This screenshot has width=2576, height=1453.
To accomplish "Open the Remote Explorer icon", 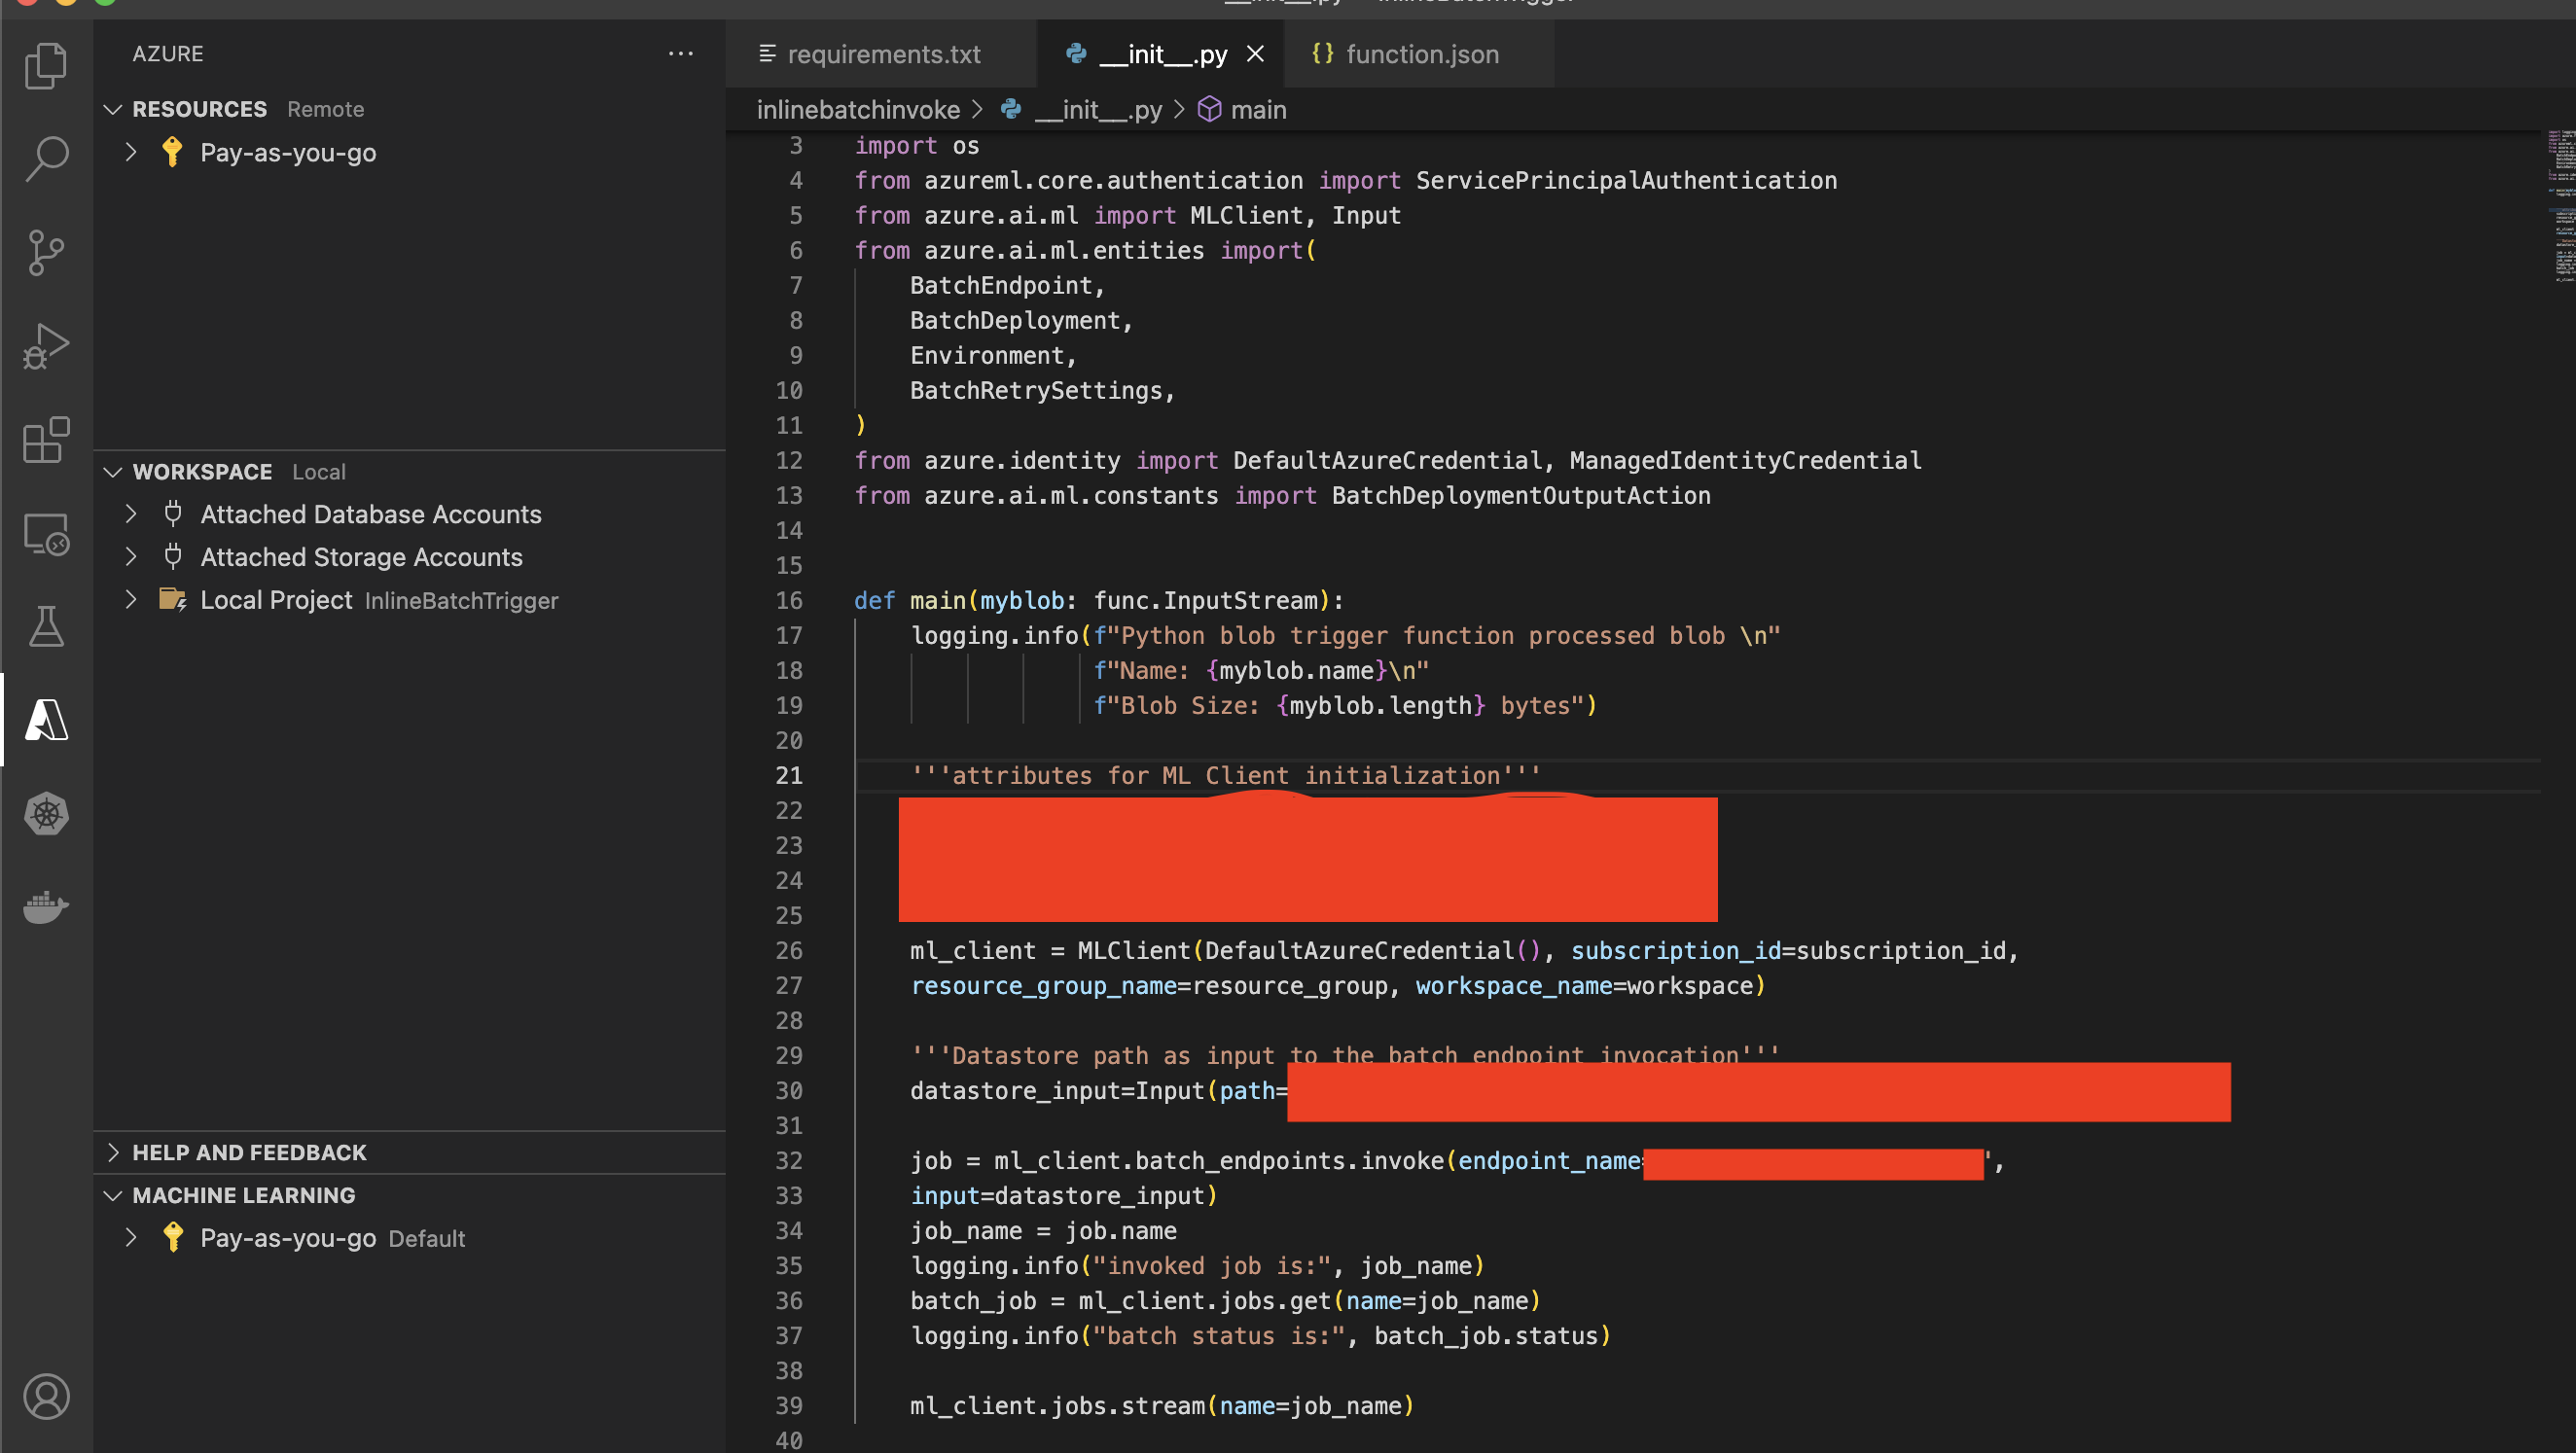I will click(46, 534).
